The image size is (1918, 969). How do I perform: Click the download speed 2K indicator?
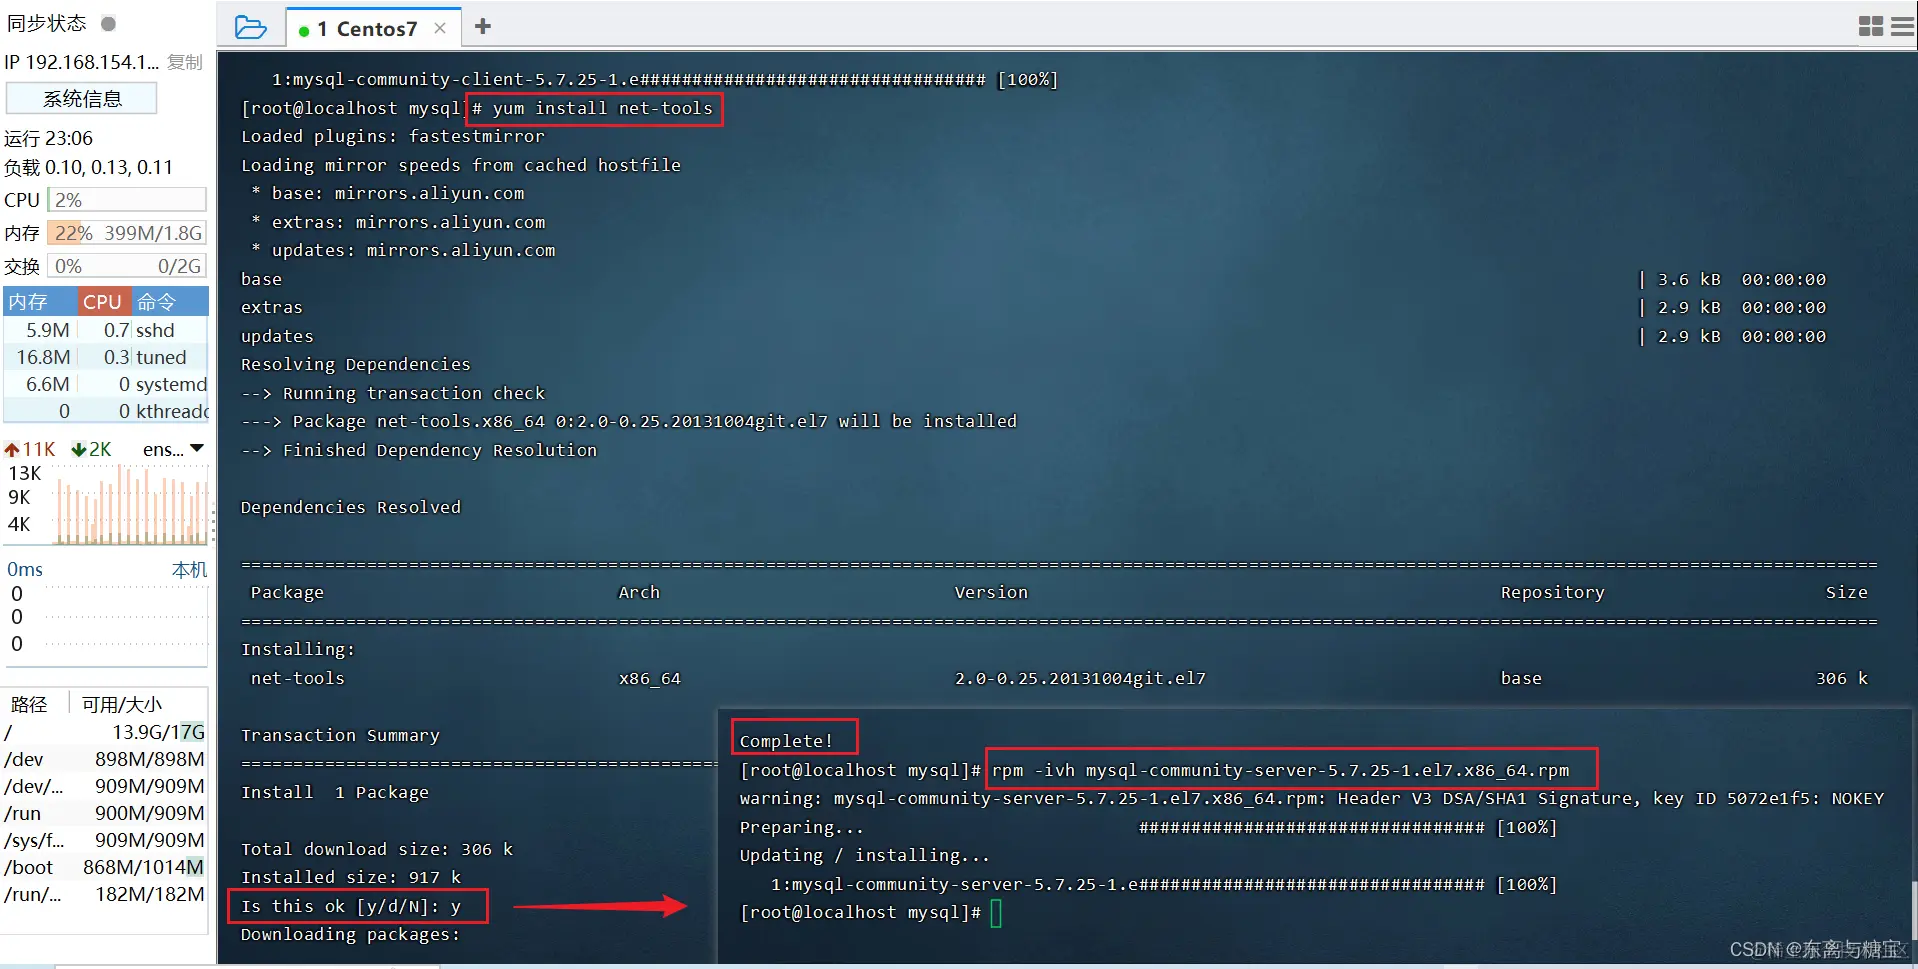92,449
